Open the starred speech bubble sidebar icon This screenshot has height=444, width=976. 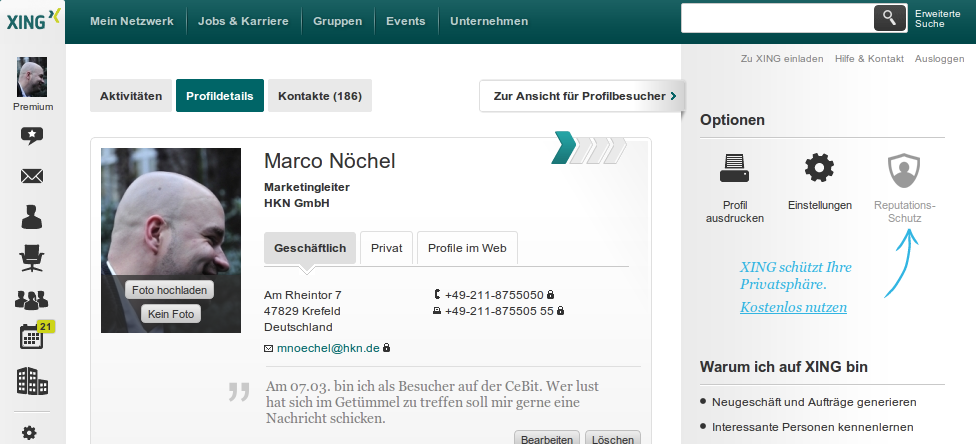(32, 136)
